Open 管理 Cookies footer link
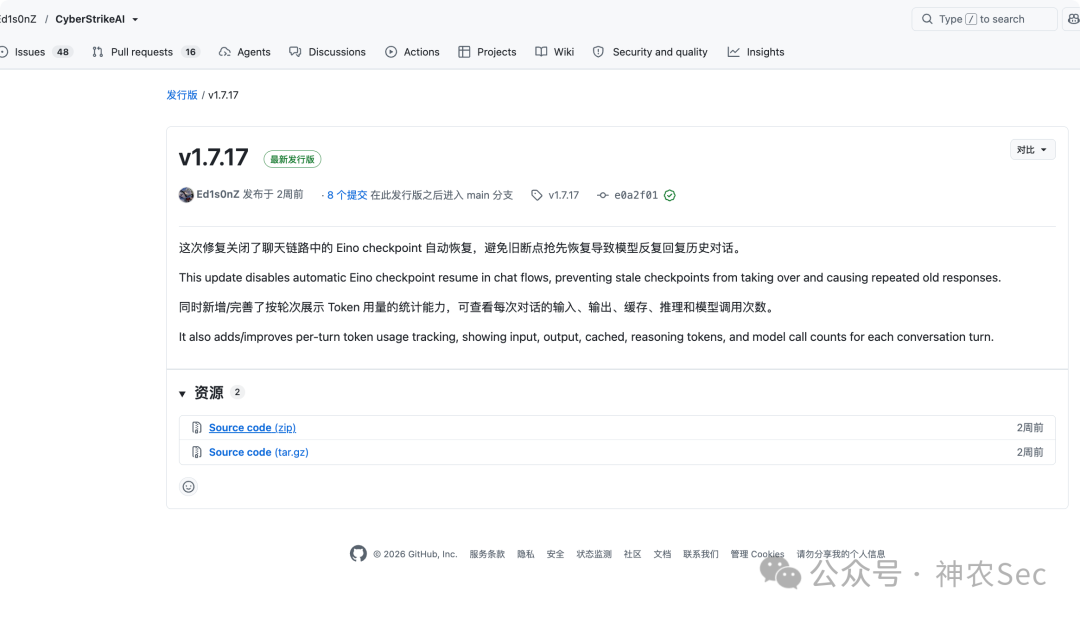Screen dimensions: 1080x617 757,554
